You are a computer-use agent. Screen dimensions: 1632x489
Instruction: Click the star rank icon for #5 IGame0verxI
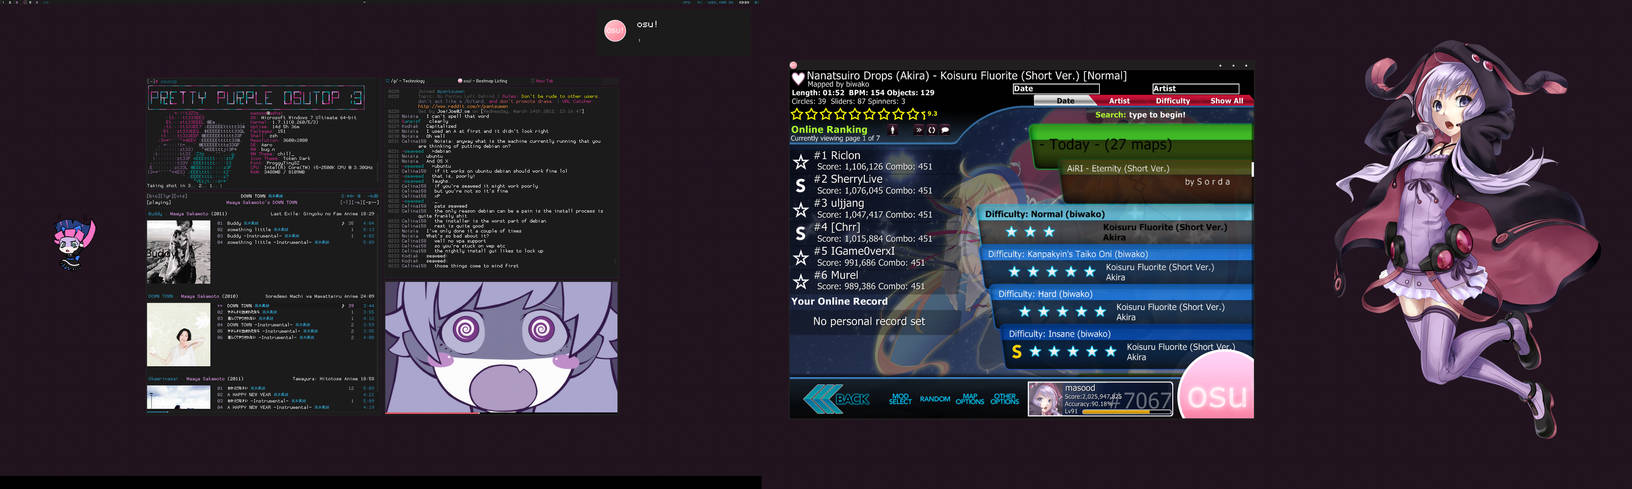point(800,257)
